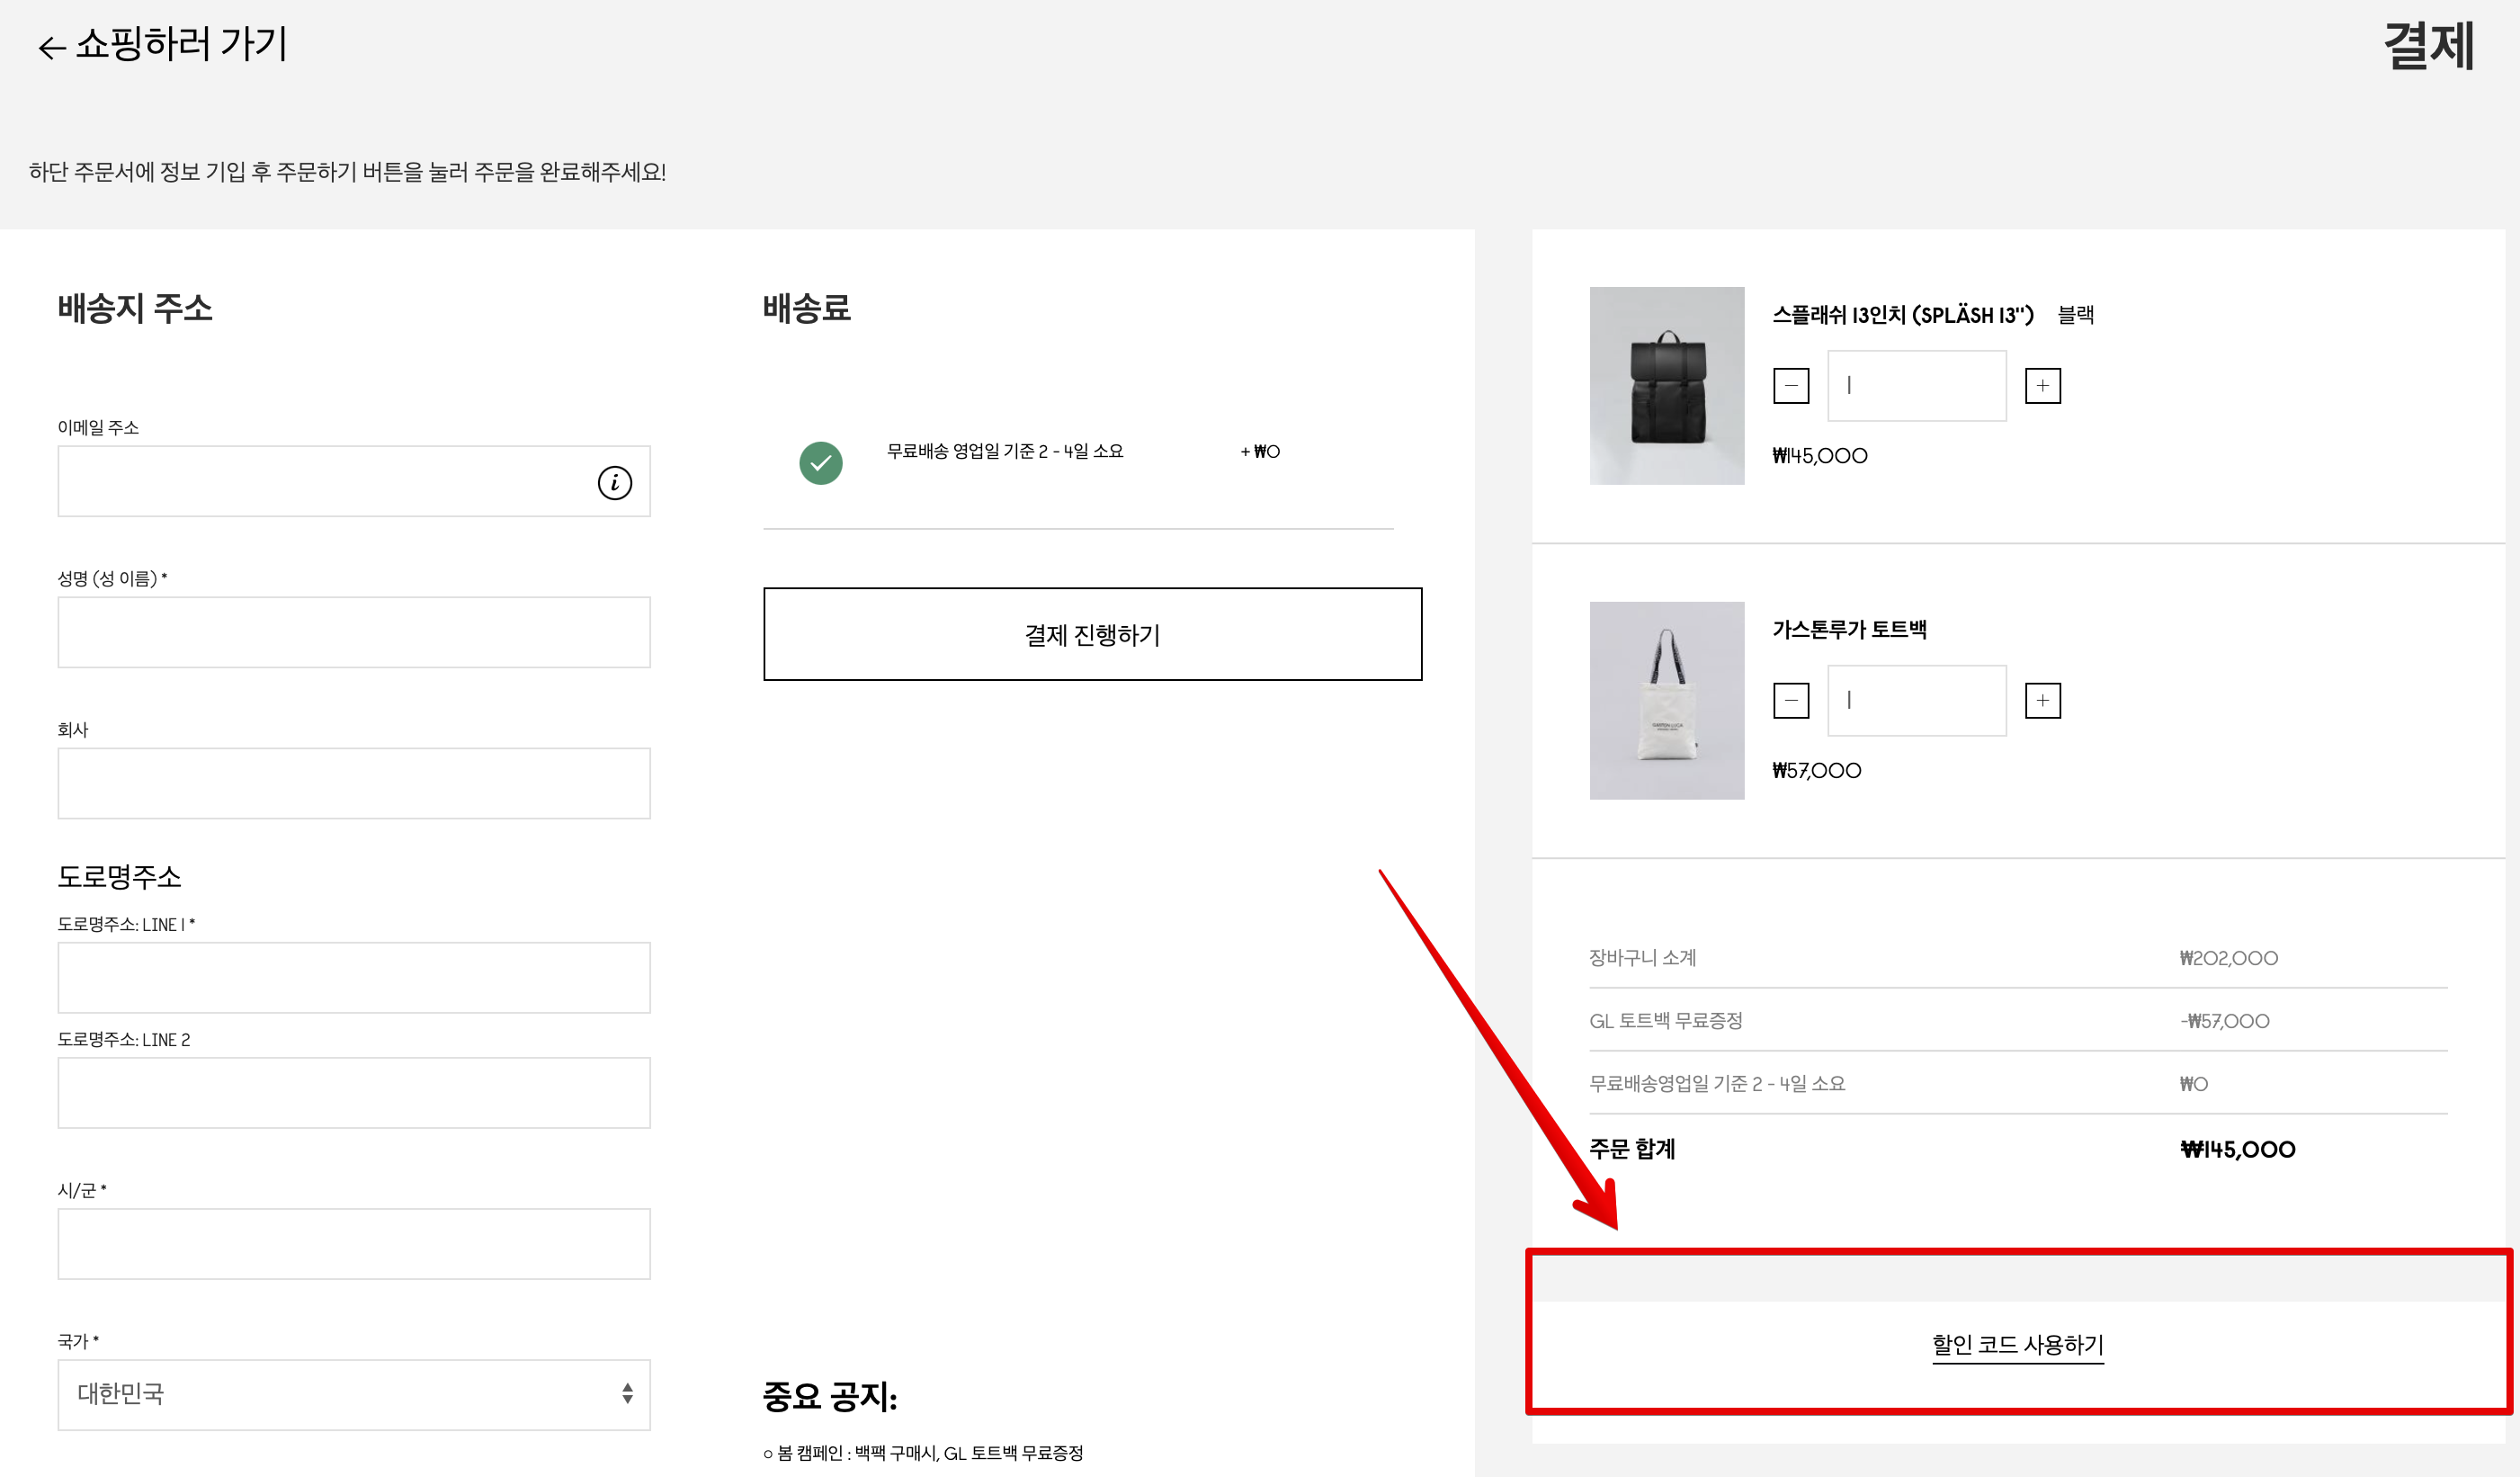This screenshot has width=2520, height=1477.
Task: Open the country dropdown showing 대한민국
Action: [x=354, y=1394]
